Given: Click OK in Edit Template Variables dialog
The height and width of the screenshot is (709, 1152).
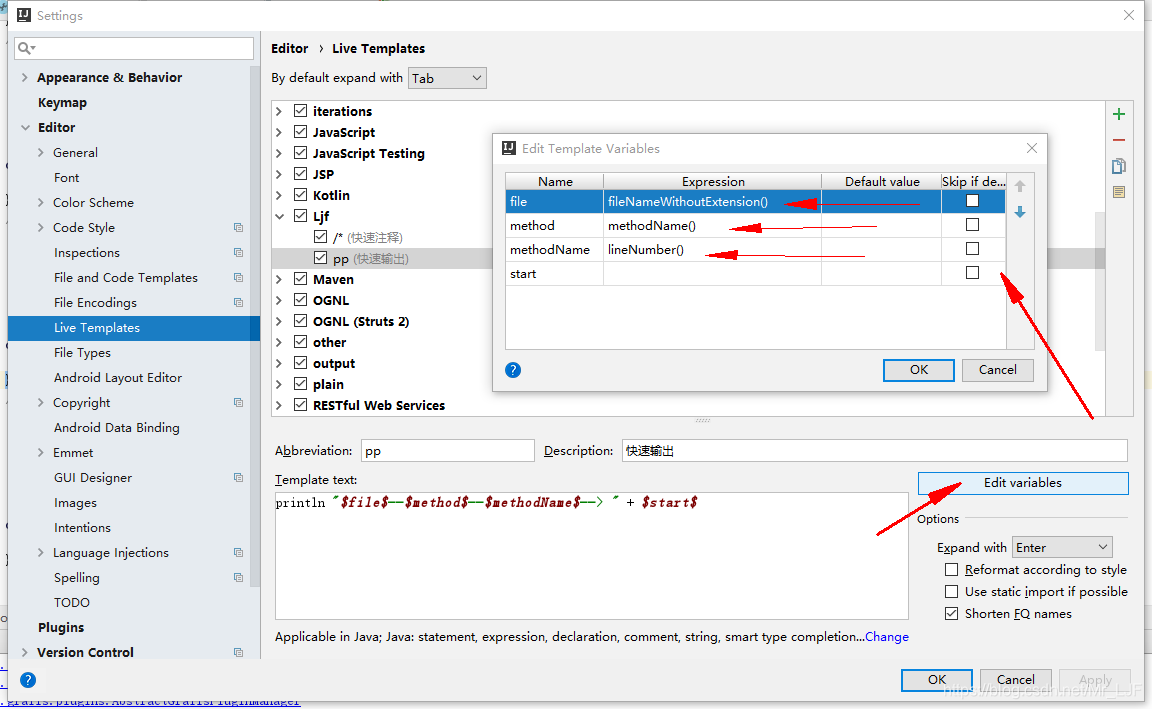Looking at the screenshot, I should [x=918, y=370].
